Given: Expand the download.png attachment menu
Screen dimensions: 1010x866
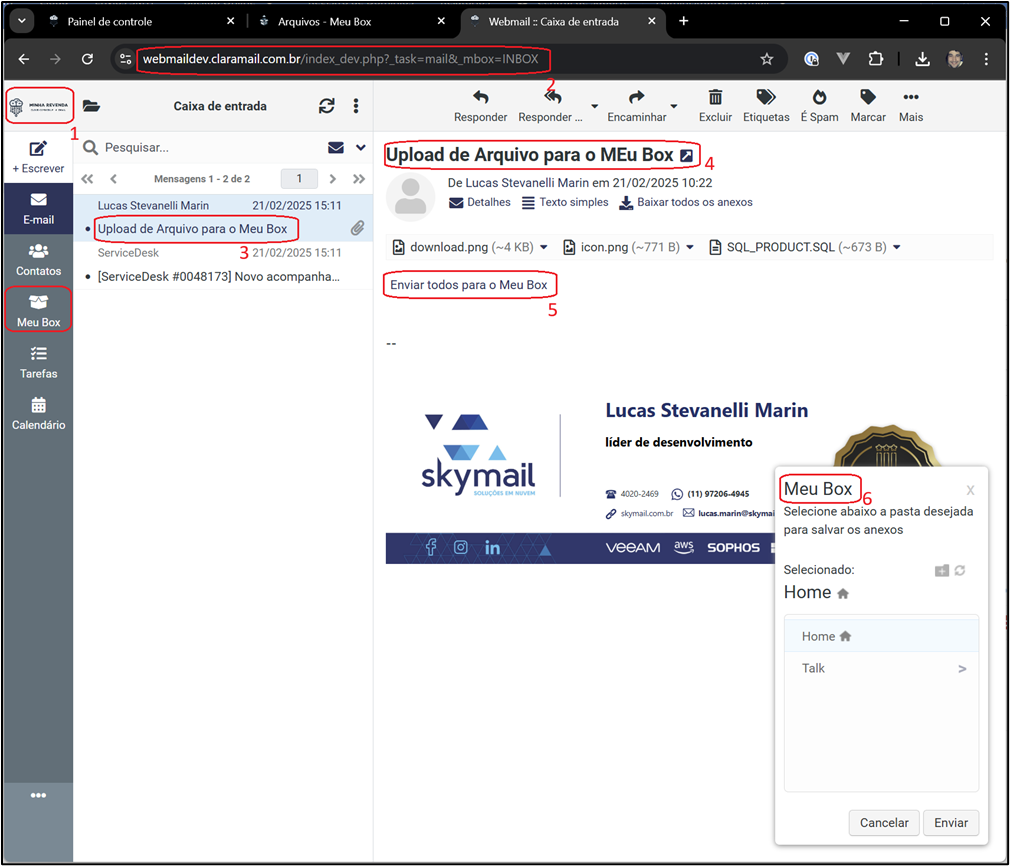Looking at the screenshot, I should coord(544,247).
